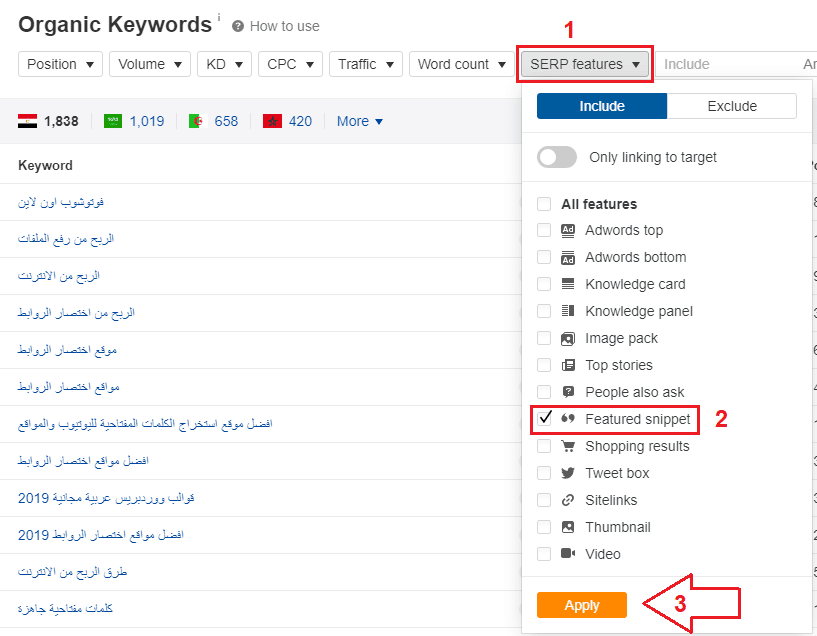Screen dimensions: 817x636
Task: Check the All features checkbox
Action: coord(544,204)
